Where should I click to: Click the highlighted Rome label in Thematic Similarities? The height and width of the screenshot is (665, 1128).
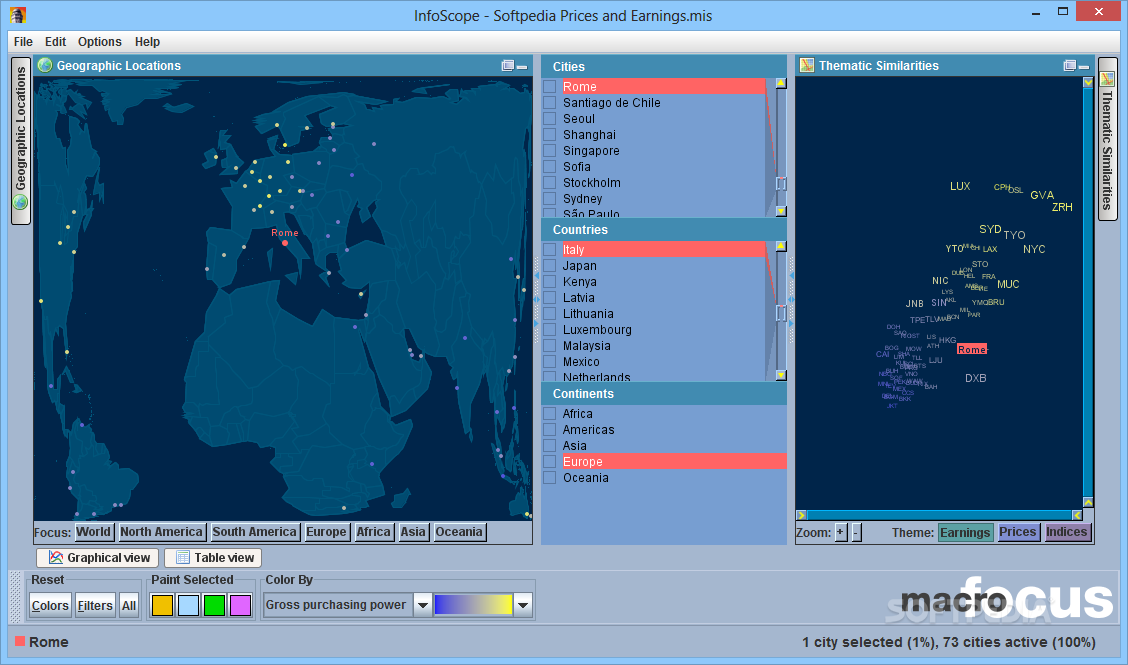971,349
